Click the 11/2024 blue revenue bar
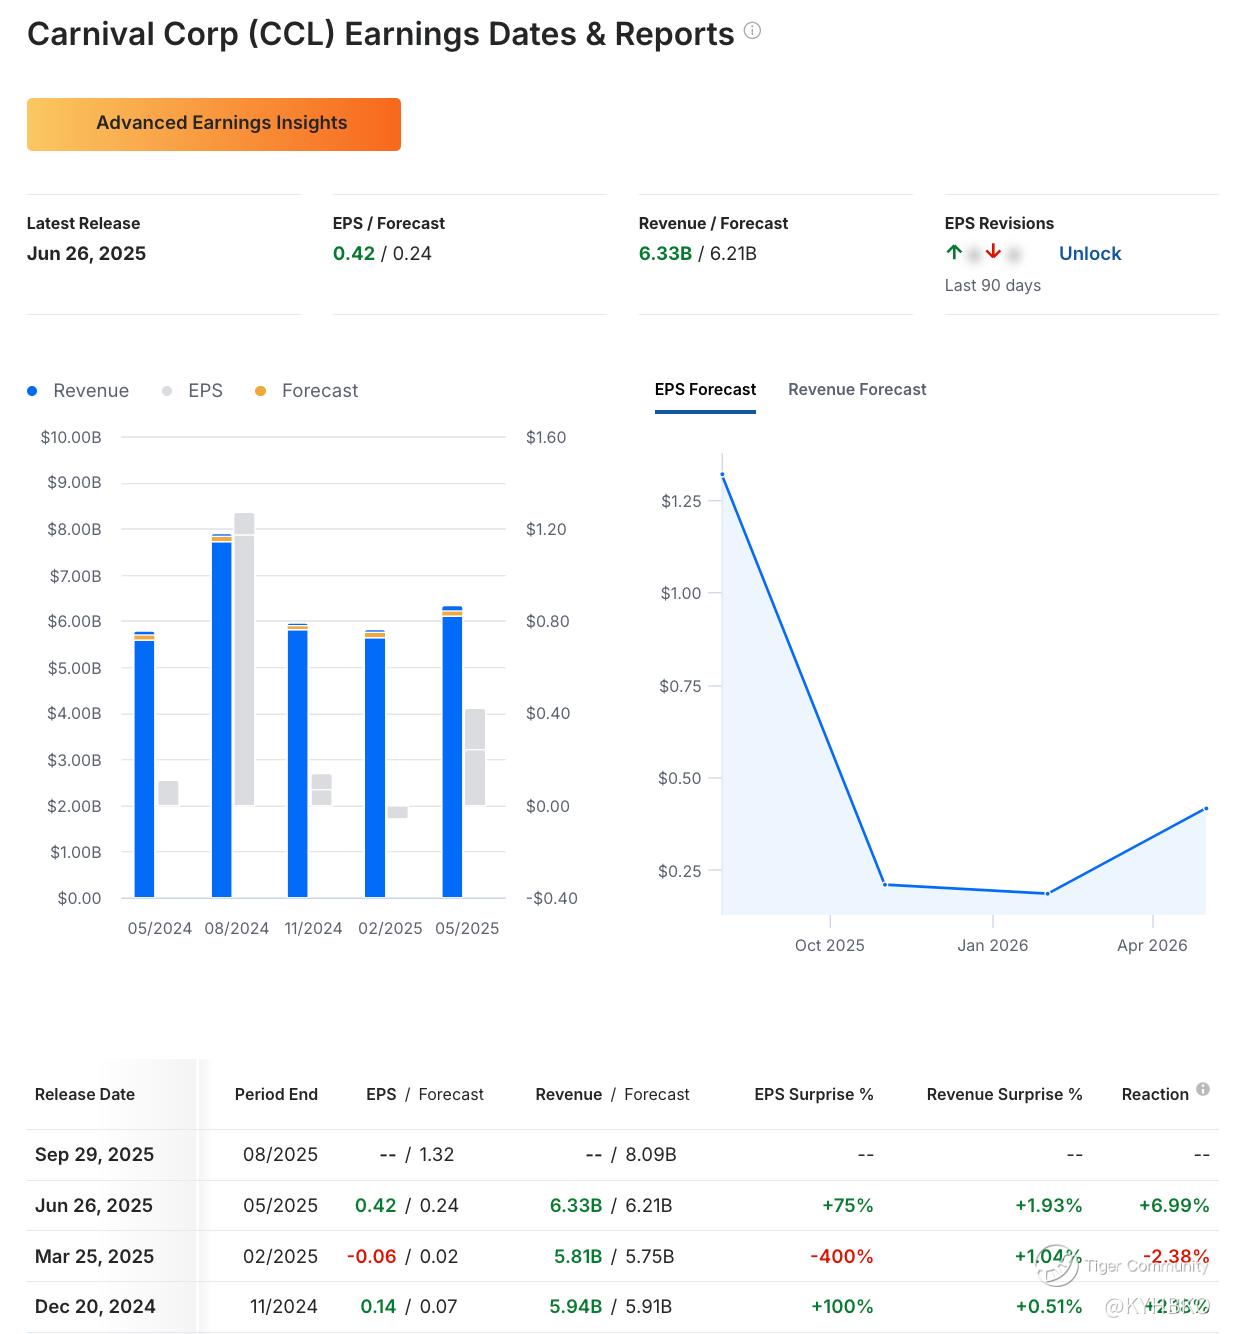This screenshot has height=1334, width=1234. 297,761
